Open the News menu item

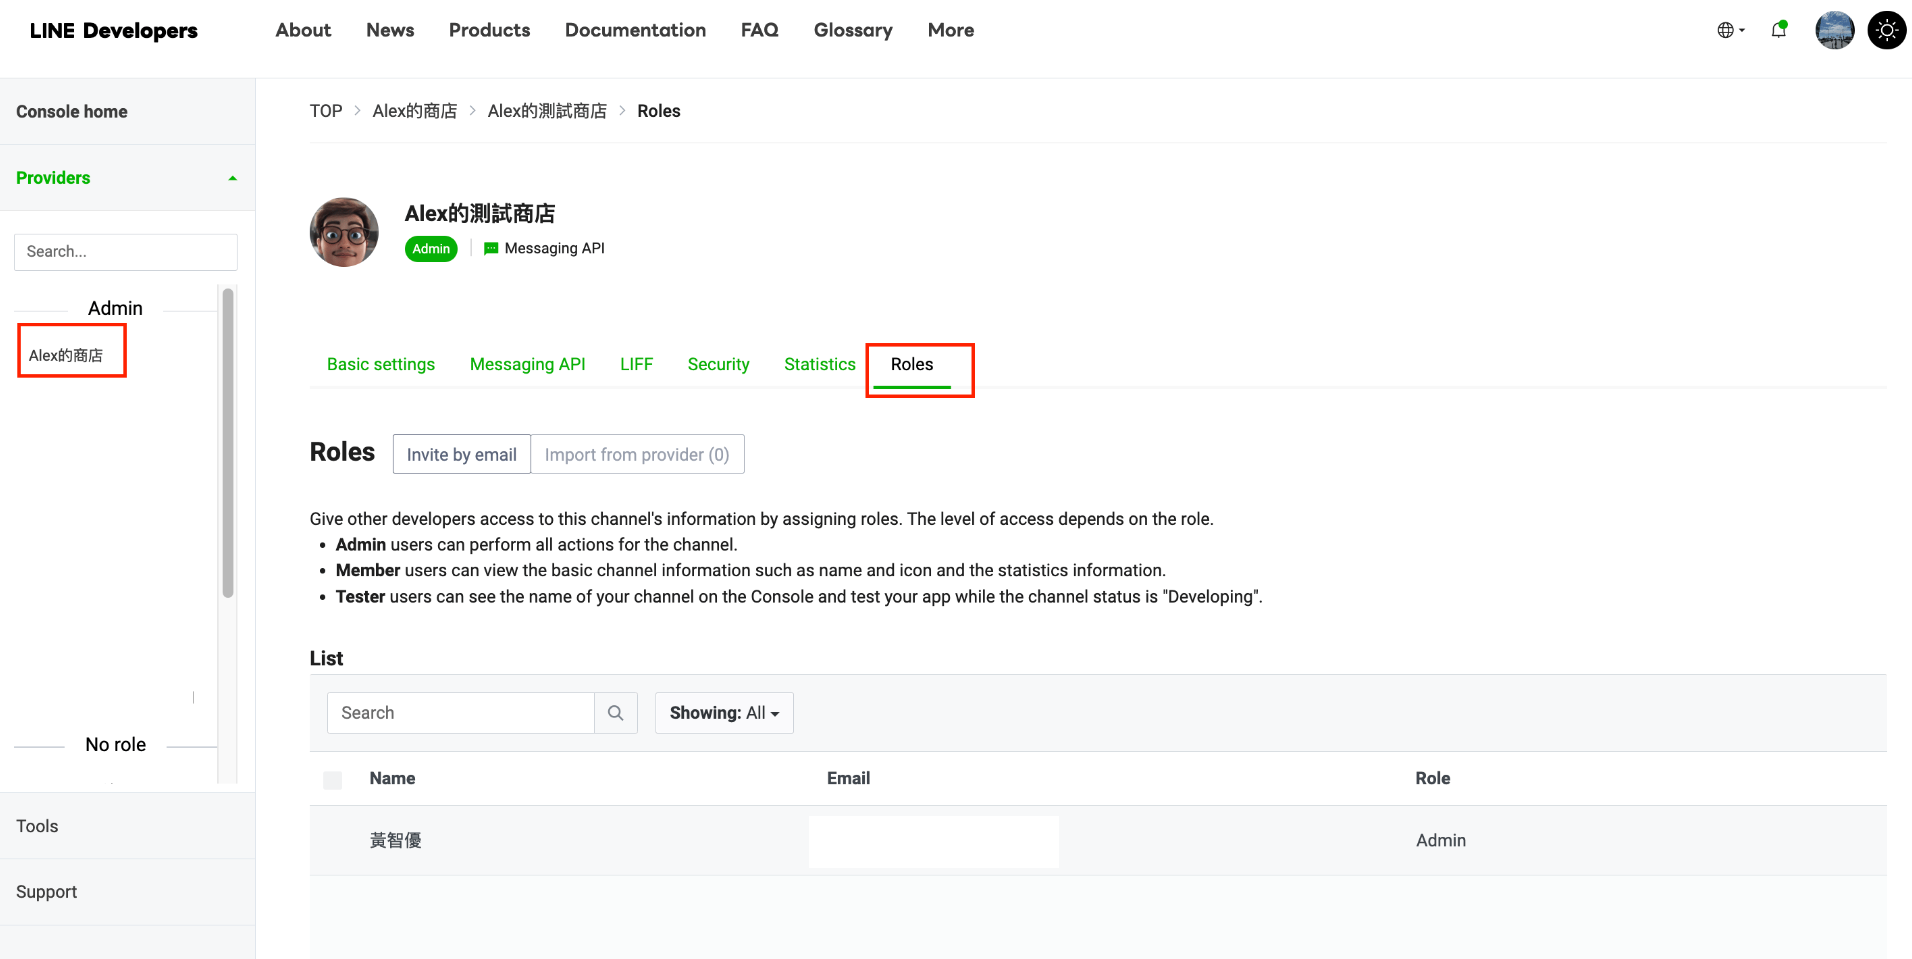point(390,30)
